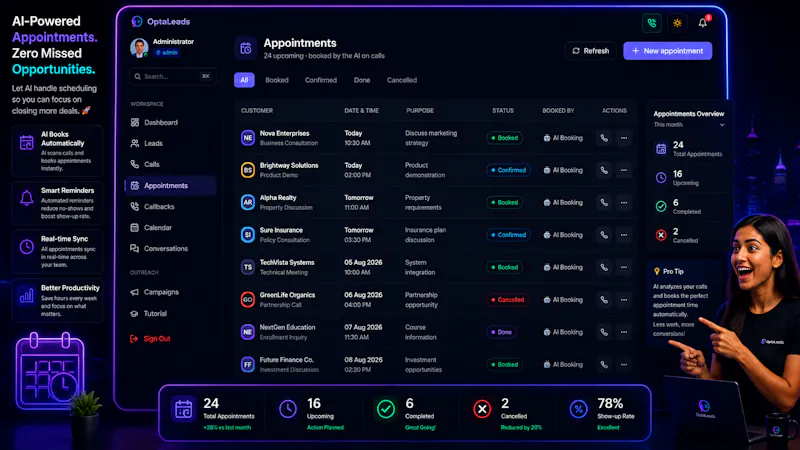This screenshot has height=450, width=800.
Task: Open Campaigns in the sidebar
Action: click(170, 292)
